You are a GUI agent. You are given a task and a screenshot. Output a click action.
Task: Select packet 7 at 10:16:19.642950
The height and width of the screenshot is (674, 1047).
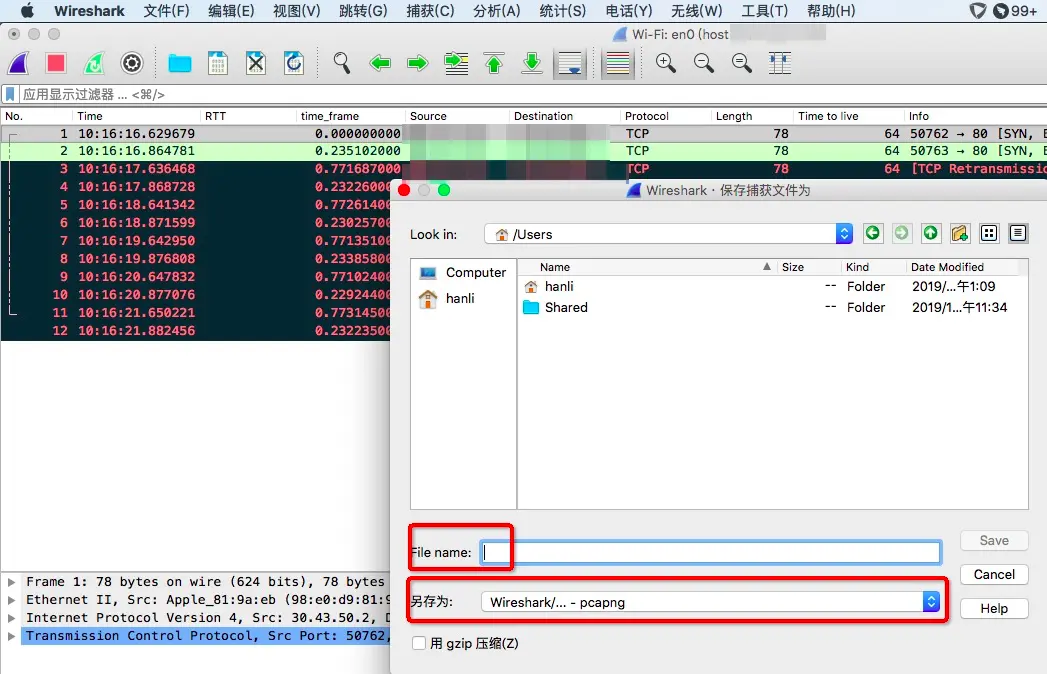coord(196,240)
